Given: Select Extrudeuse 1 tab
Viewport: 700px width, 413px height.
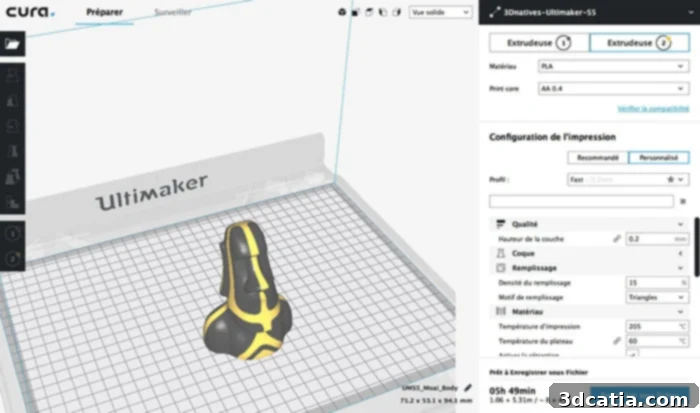Looking at the screenshot, I should pyautogui.click(x=539, y=43).
